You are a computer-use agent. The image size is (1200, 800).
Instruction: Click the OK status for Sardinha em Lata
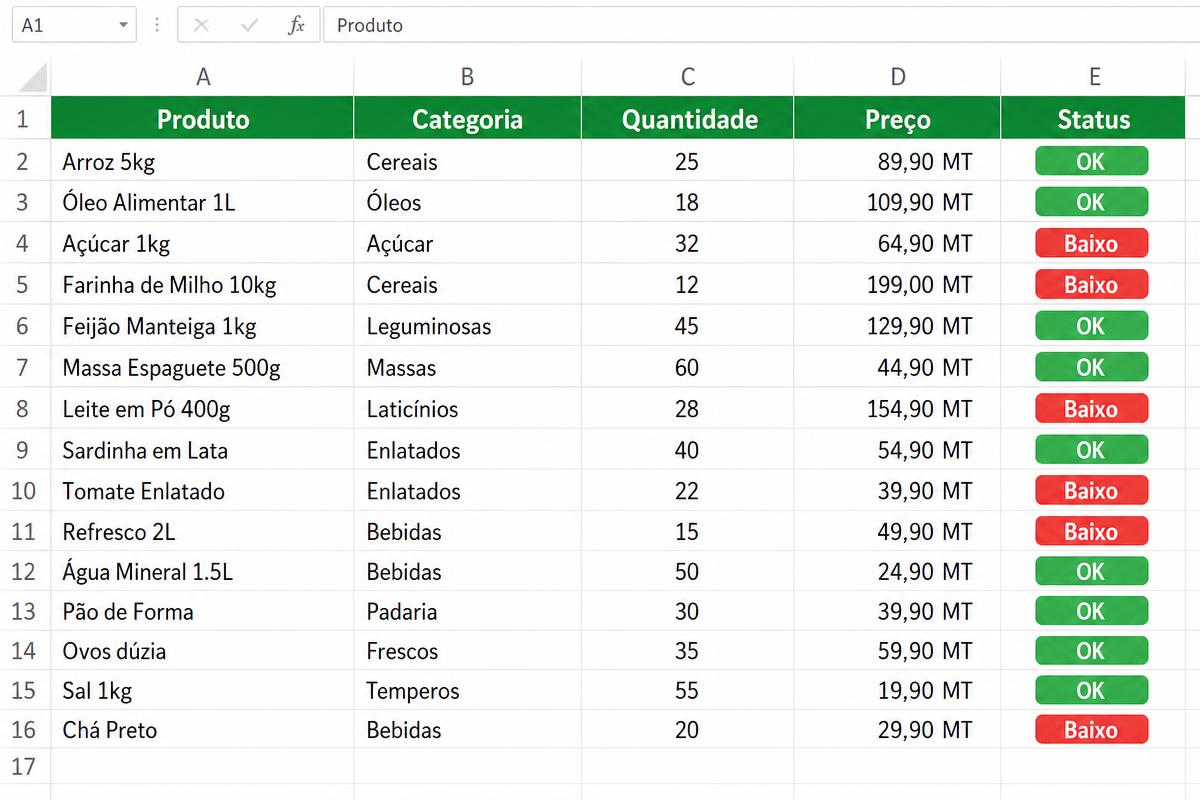click(1091, 450)
